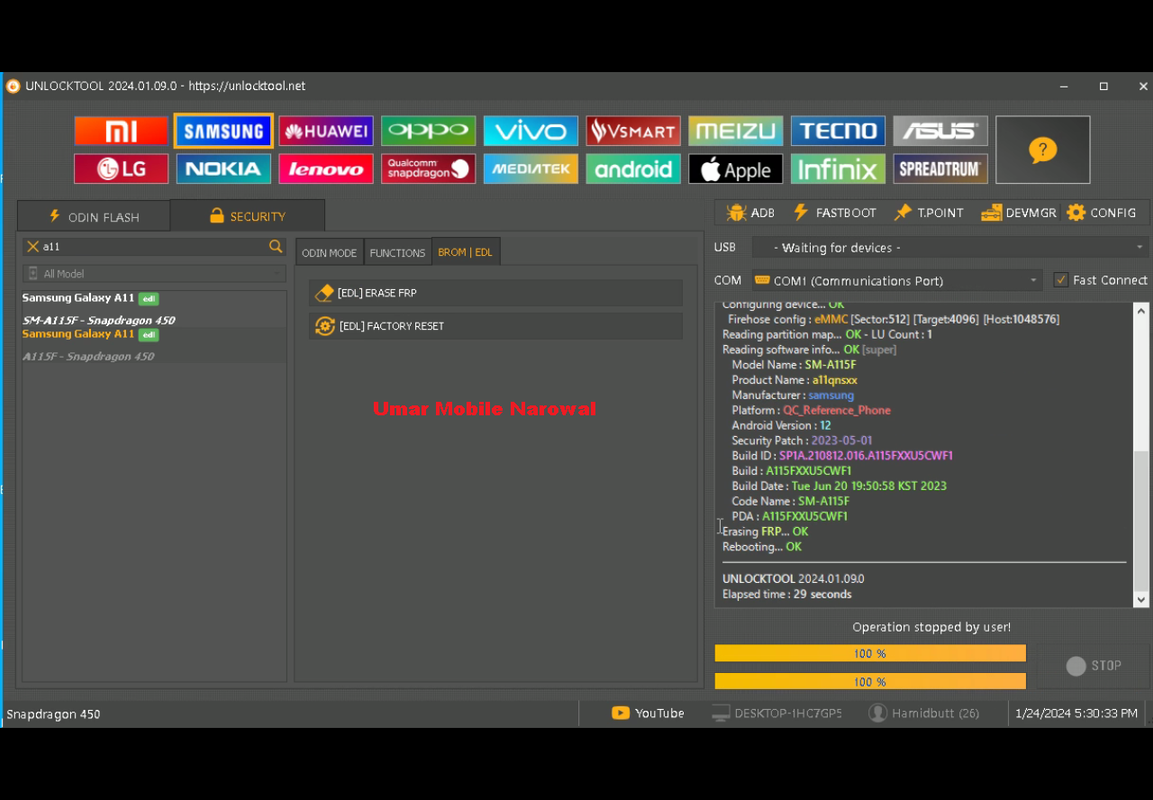The height and width of the screenshot is (800, 1153).
Task: Open the Android section tile
Action: (x=633, y=169)
